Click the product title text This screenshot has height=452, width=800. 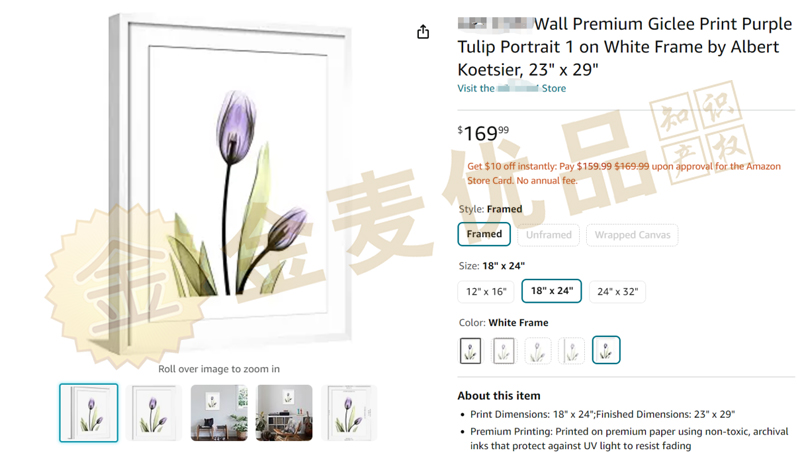(x=624, y=46)
